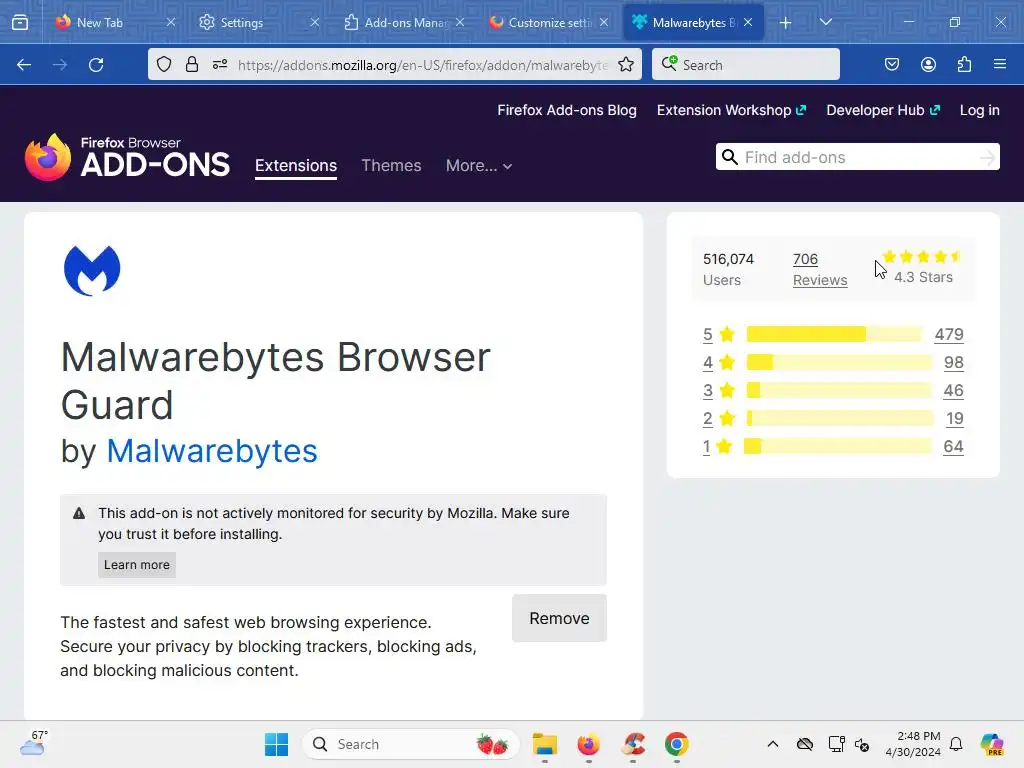The width and height of the screenshot is (1024, 768).
Task: Open the Windows Start menu
Action: [x=276, y=744]
